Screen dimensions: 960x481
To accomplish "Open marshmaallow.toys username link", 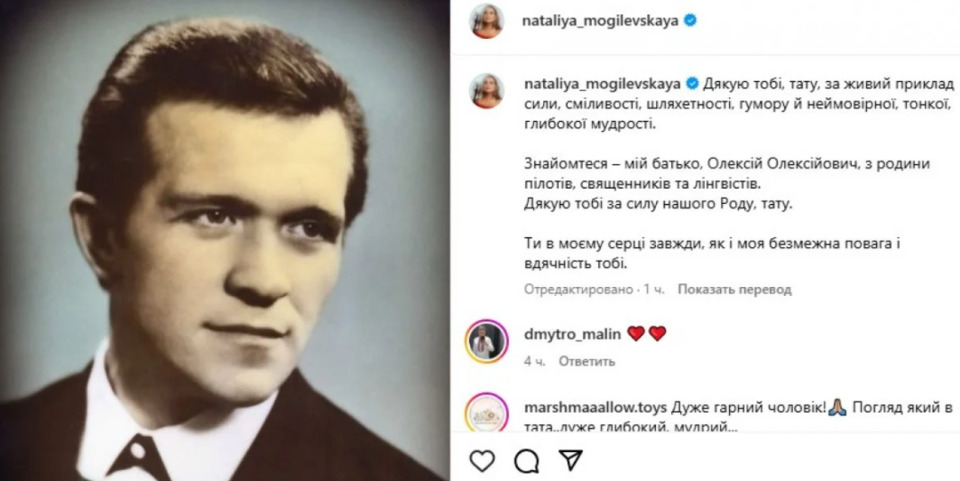I will tap(595, 408).
